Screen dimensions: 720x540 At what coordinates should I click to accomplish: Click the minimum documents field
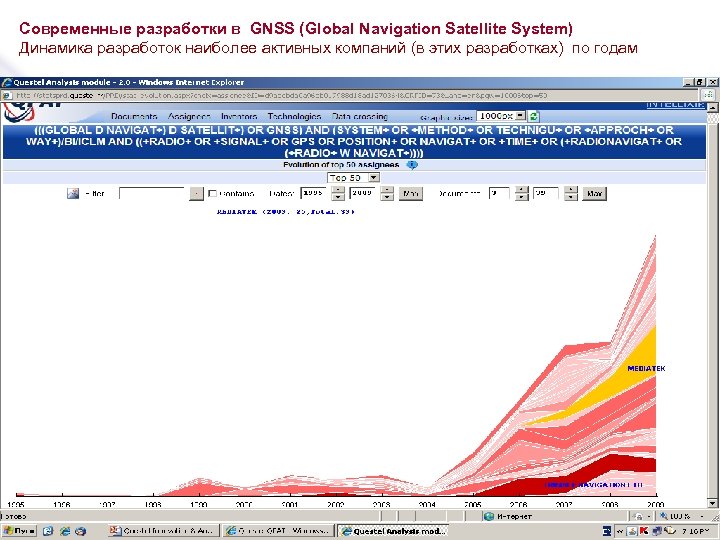499,193
